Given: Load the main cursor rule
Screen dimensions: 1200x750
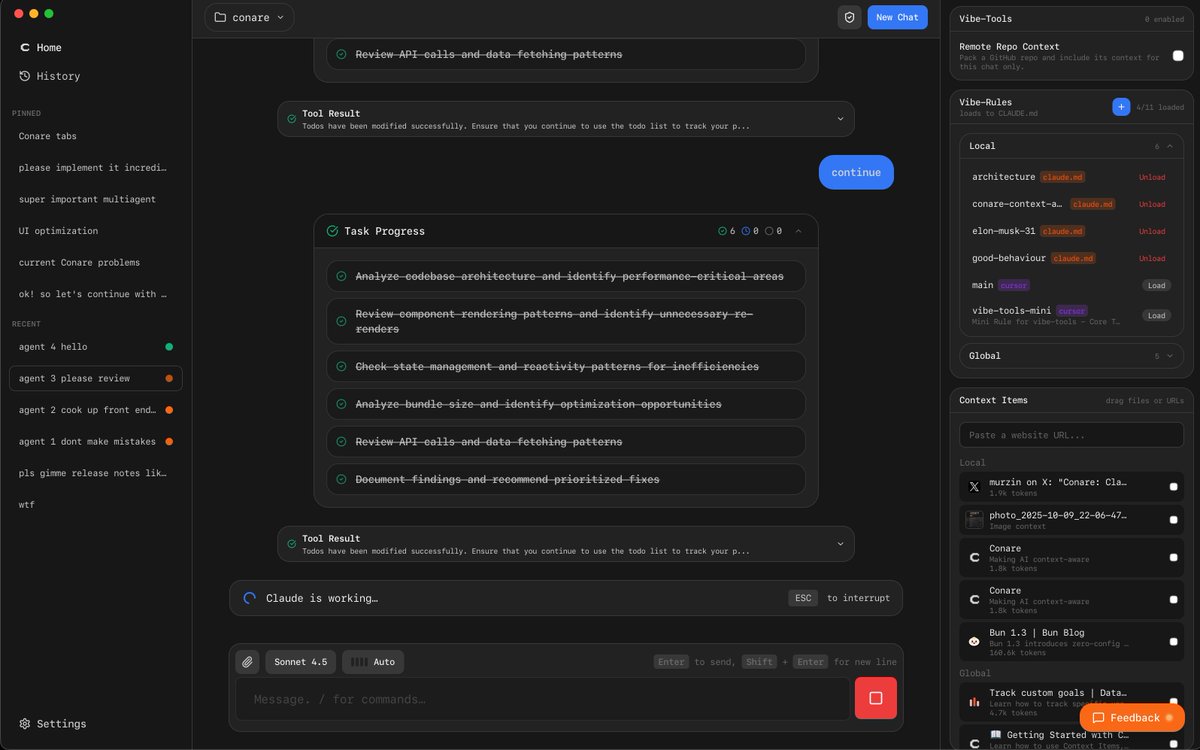Looking at the screenshot, I should [x=1157, y=285].
